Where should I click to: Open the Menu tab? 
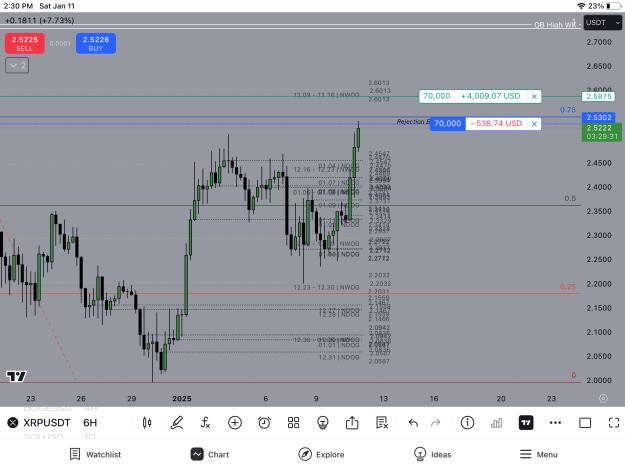539,454
